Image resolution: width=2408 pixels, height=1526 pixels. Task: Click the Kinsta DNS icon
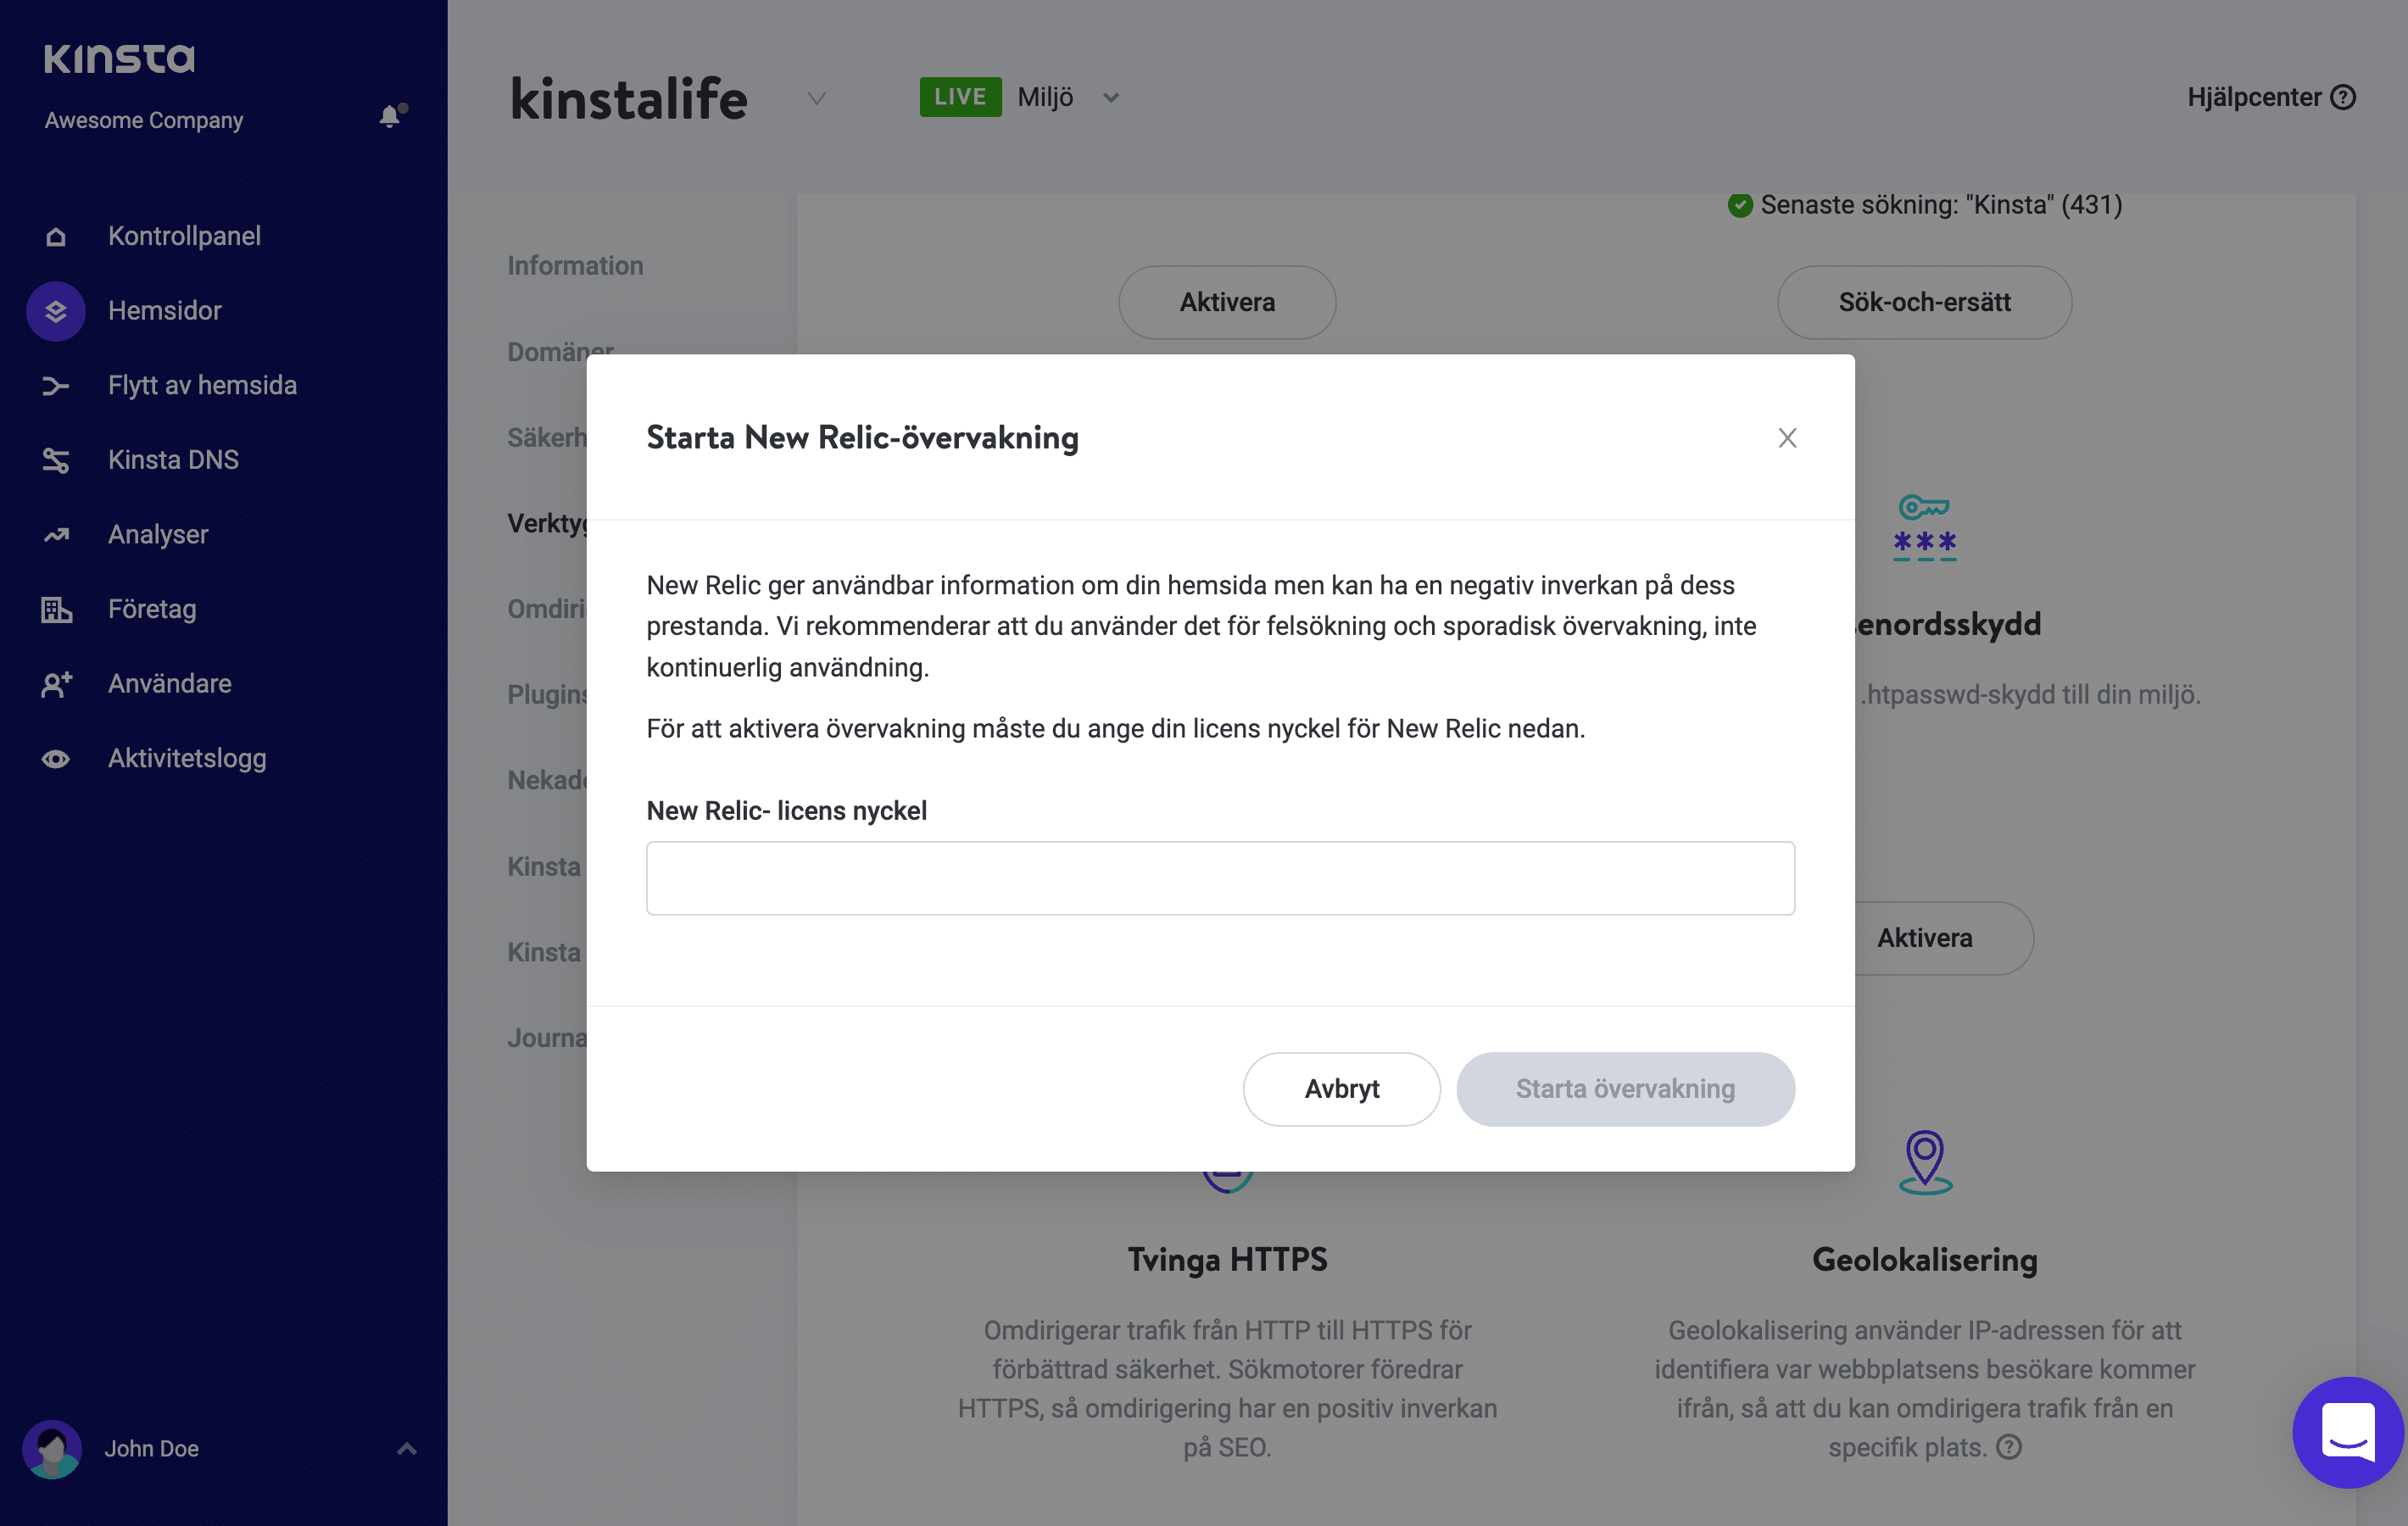[56, 460]
